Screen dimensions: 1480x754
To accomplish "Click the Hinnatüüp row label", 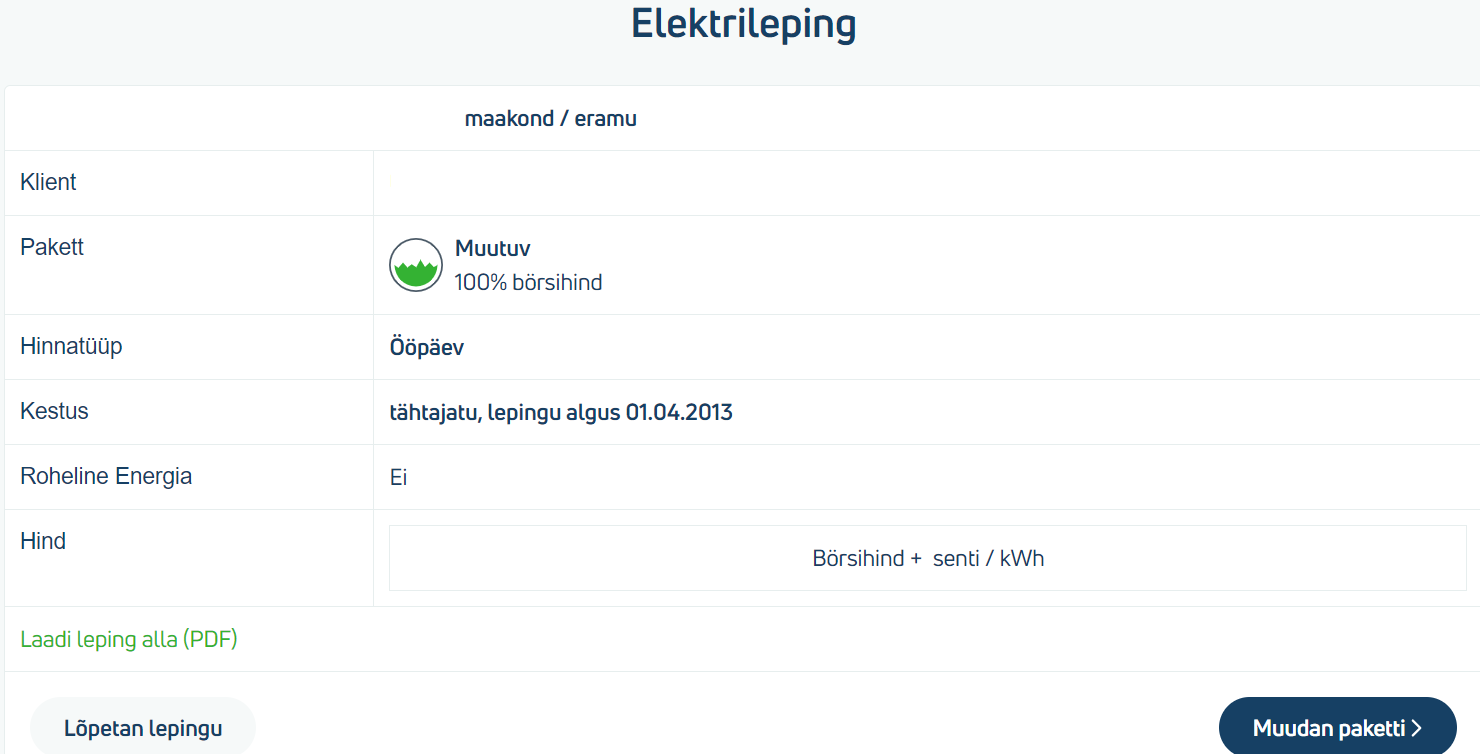I will click(x=71, y=346).
